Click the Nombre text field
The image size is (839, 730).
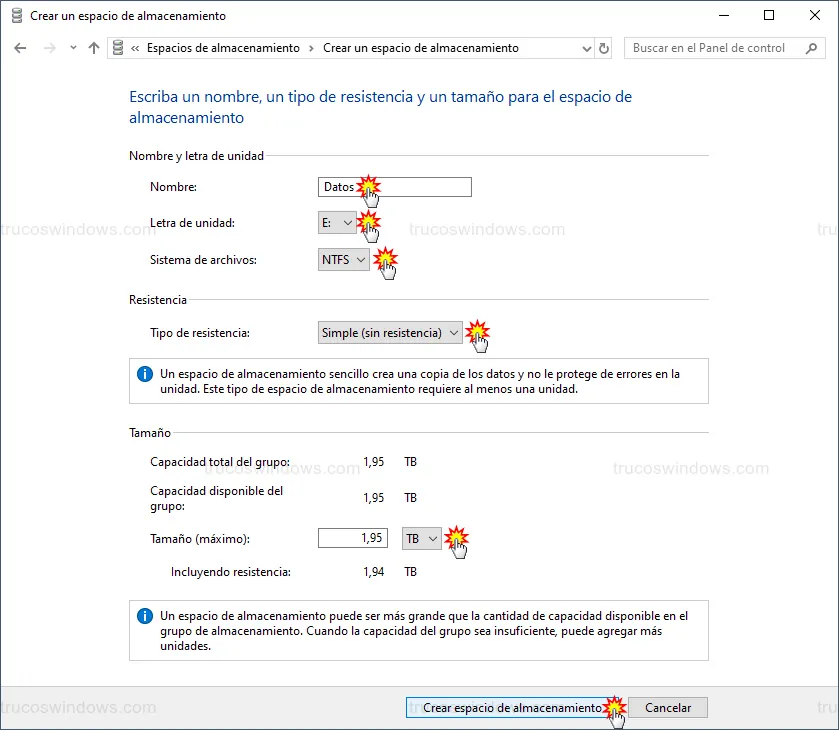(394, 187)
